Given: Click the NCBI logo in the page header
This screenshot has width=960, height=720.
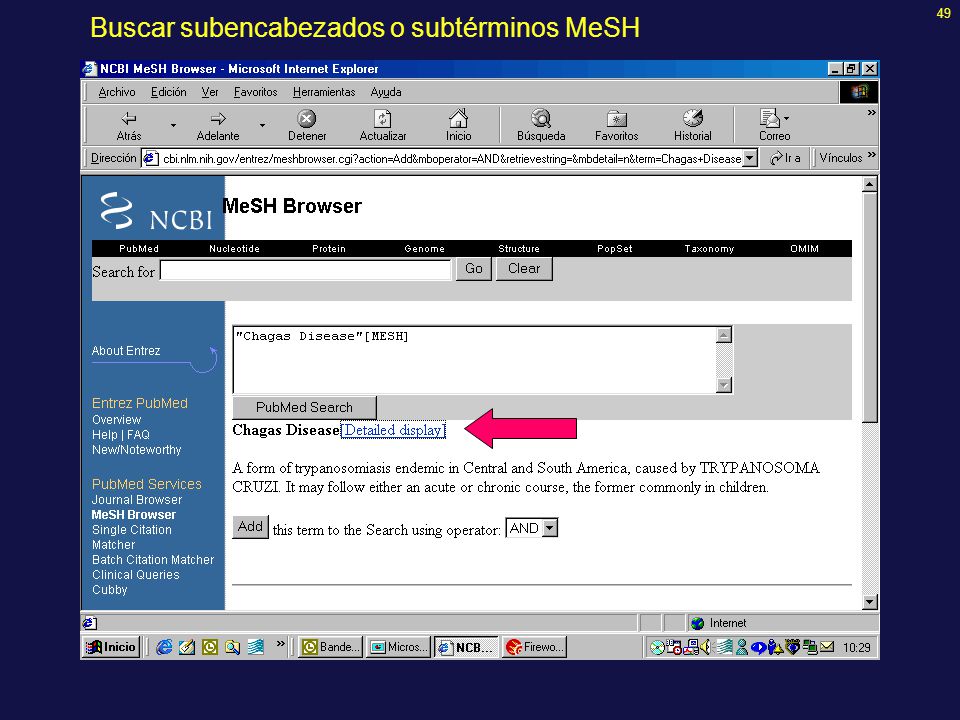Looking at the screenshot, I should point(157,212).
